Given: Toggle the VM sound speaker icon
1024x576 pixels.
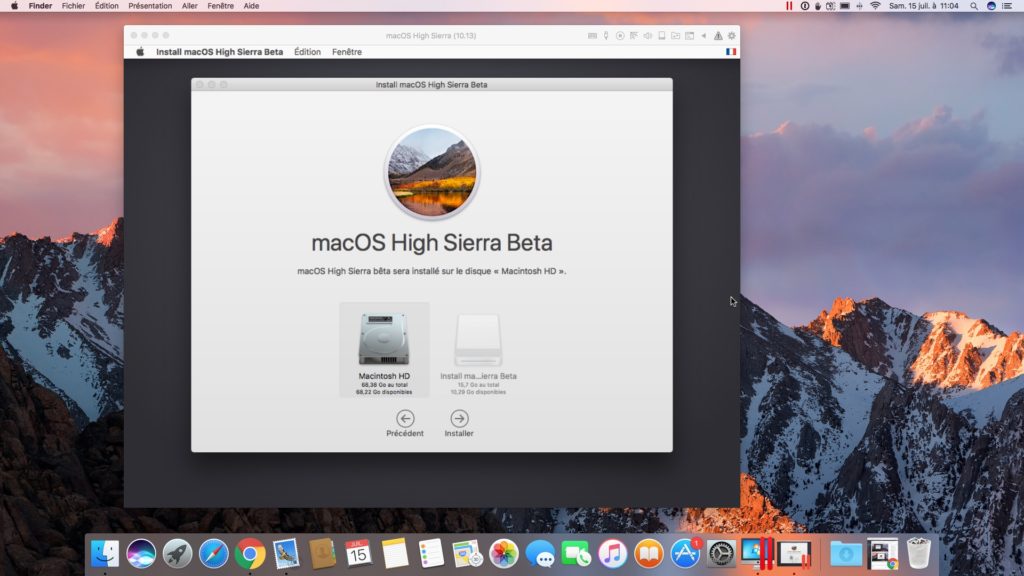Looking at the screenshot, I should tap(647, 36).
